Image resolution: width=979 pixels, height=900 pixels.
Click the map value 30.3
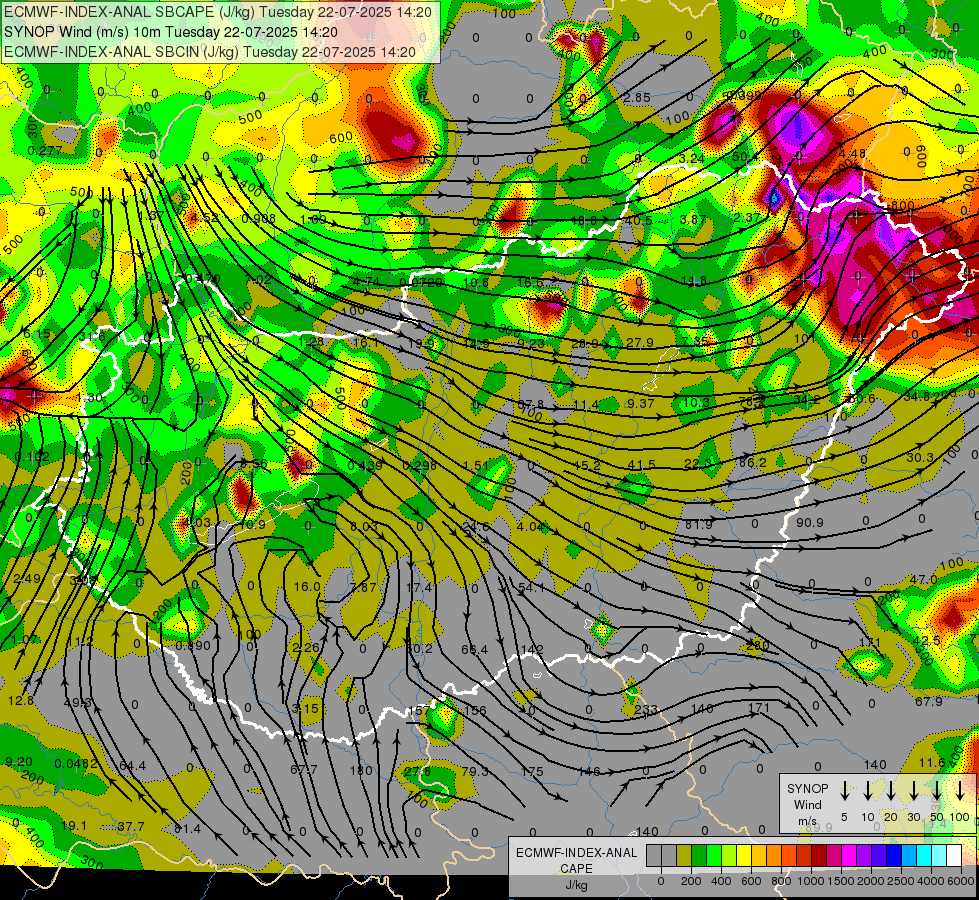[x=920, y=457]
